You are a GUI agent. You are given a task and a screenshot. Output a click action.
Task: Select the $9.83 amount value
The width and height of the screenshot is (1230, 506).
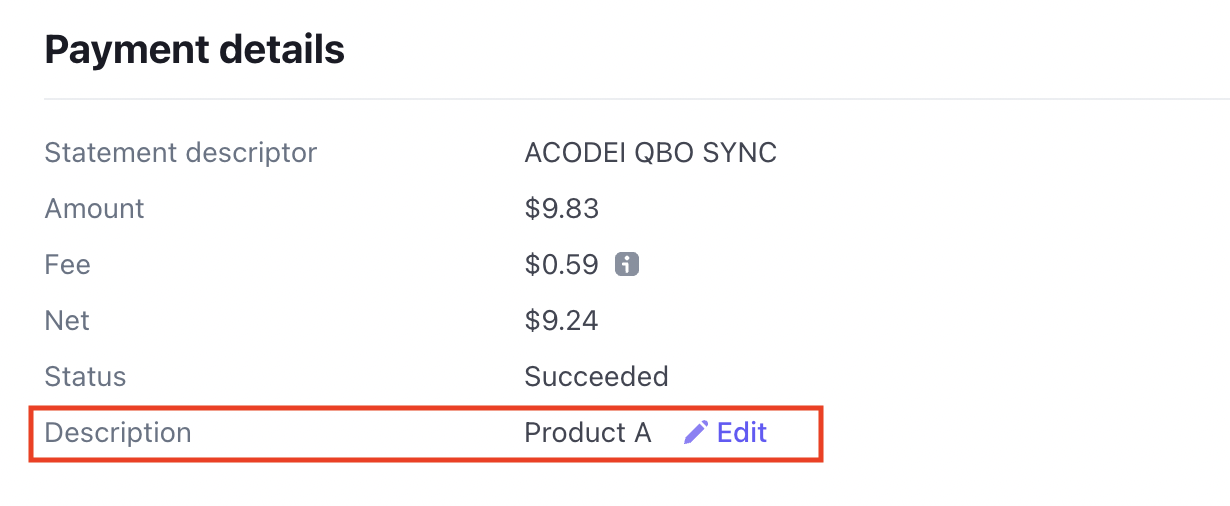[x=561, y=209]
